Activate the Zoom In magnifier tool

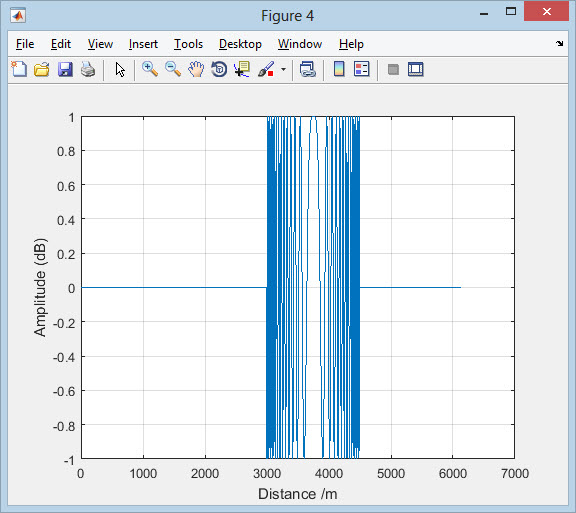click(x=150, y=69)
